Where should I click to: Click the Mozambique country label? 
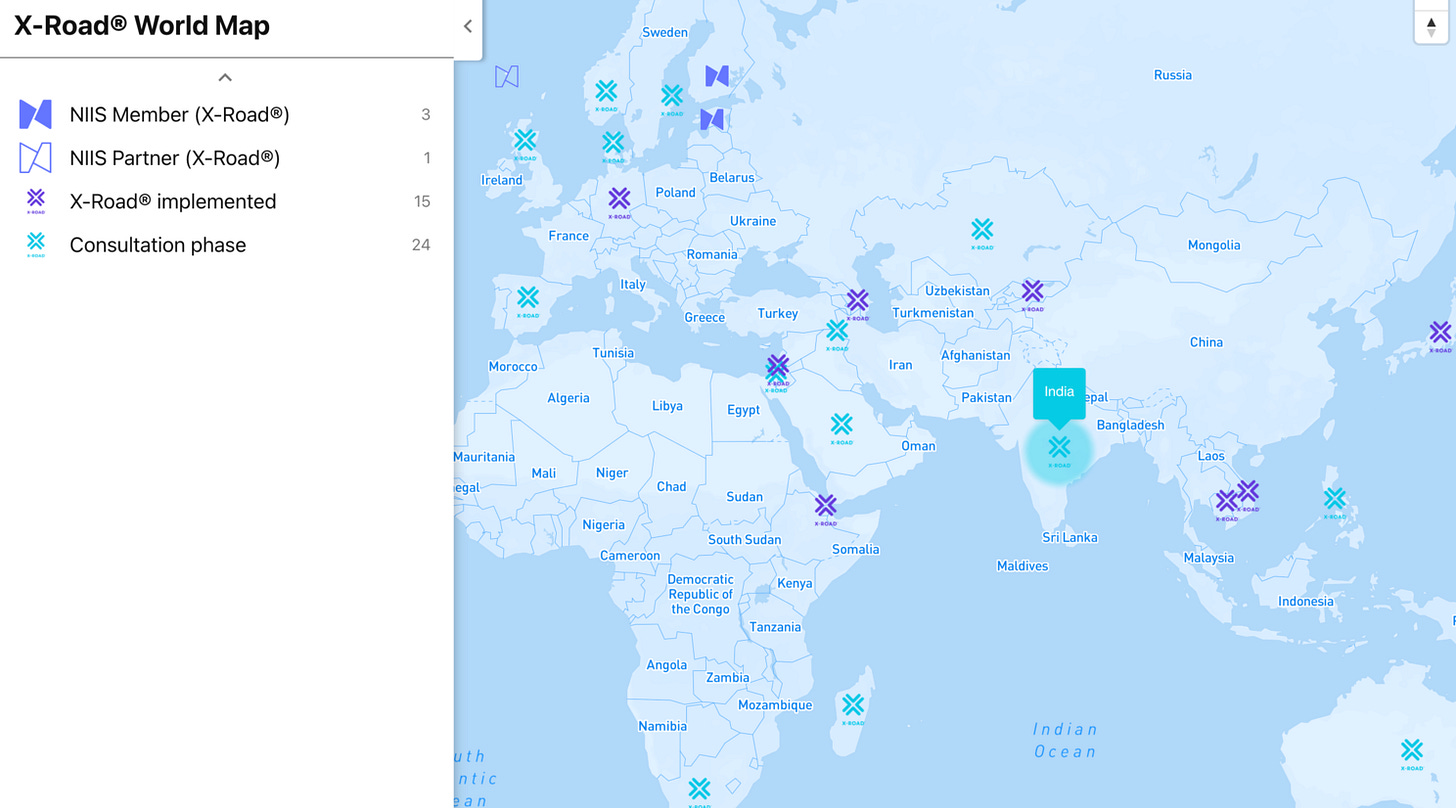775,705
